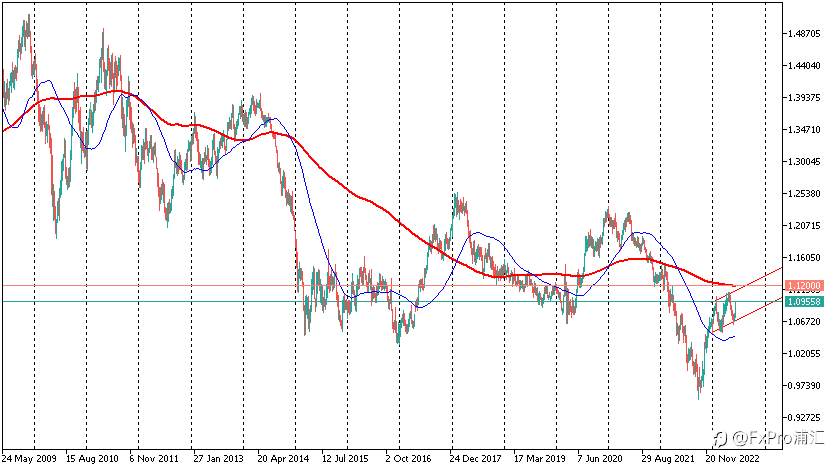835x470 pixels.
Task: Select the 27 Jan 2013 date label
Action: (x=218, y=458)
